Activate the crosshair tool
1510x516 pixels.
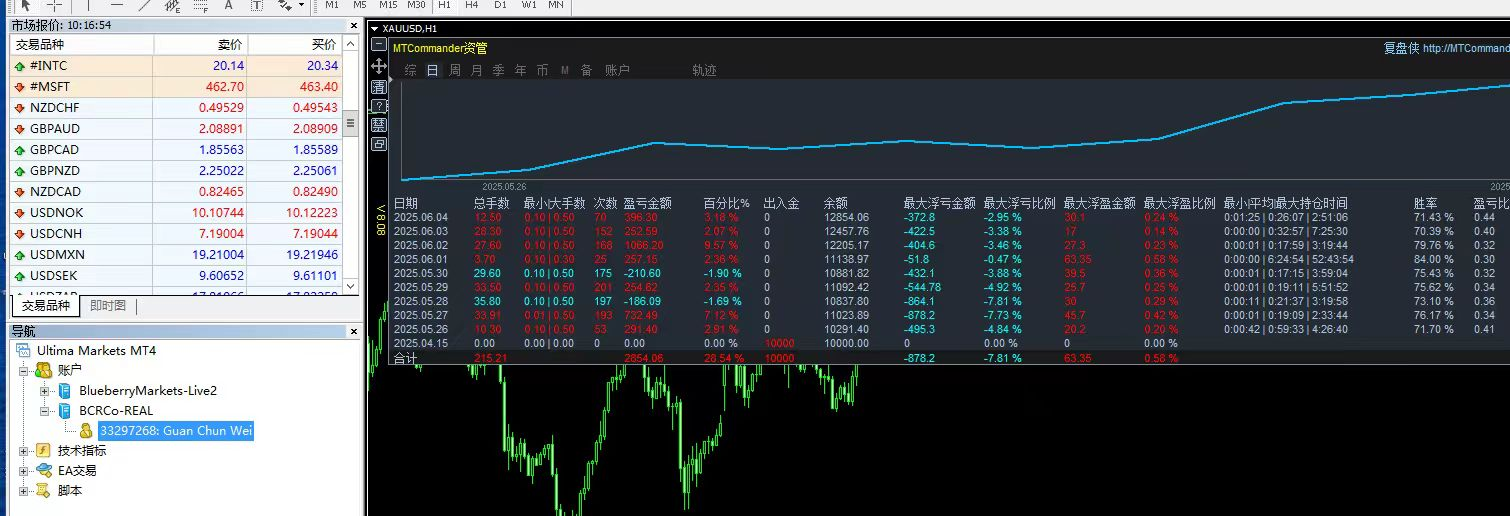(x=54, y=5)
